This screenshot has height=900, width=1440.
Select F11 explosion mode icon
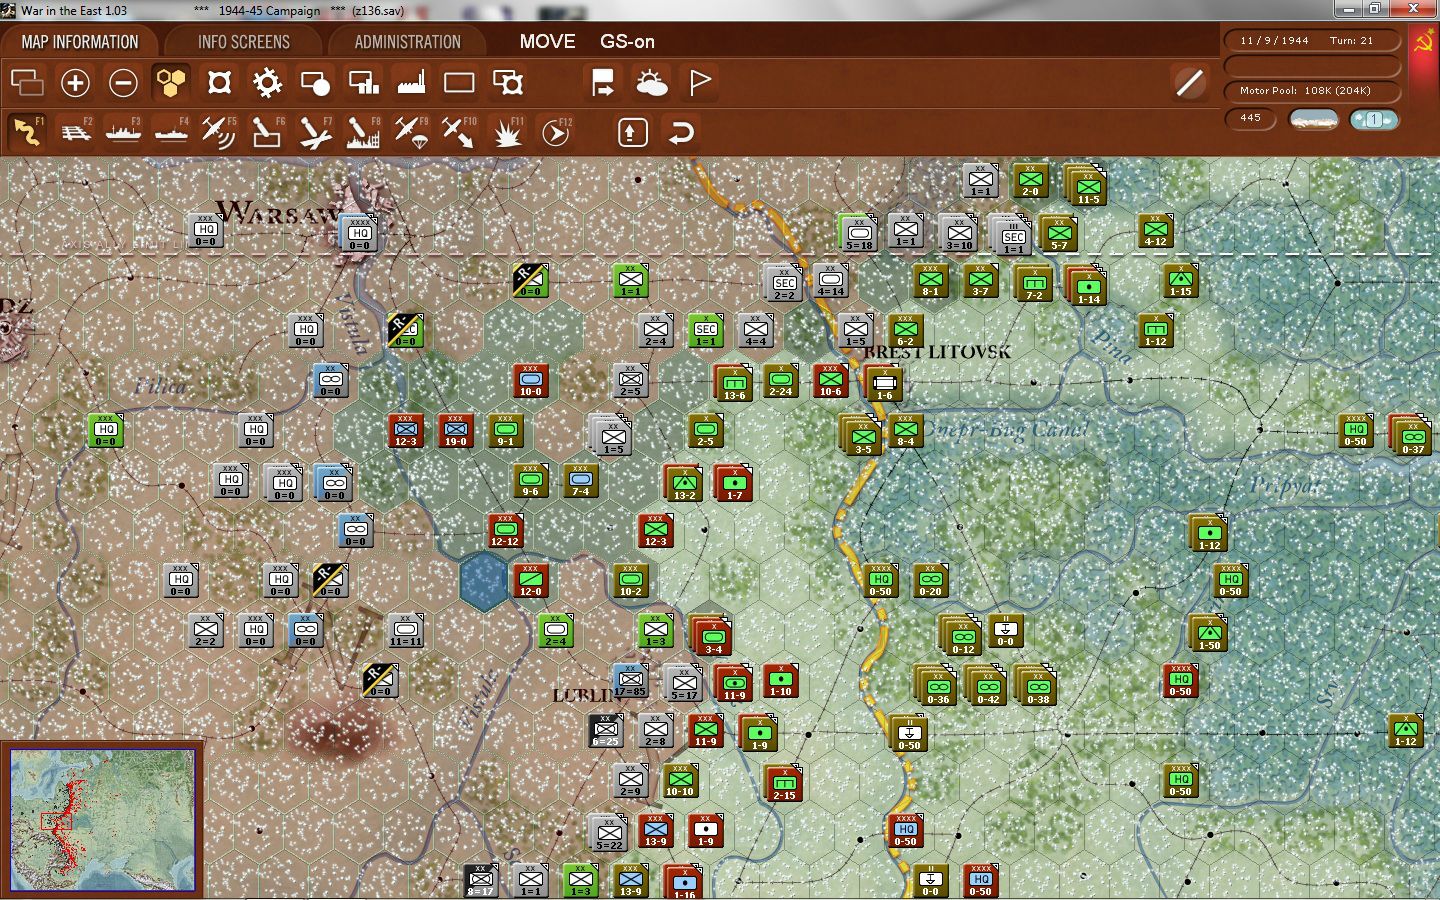[x=508, y=132]
